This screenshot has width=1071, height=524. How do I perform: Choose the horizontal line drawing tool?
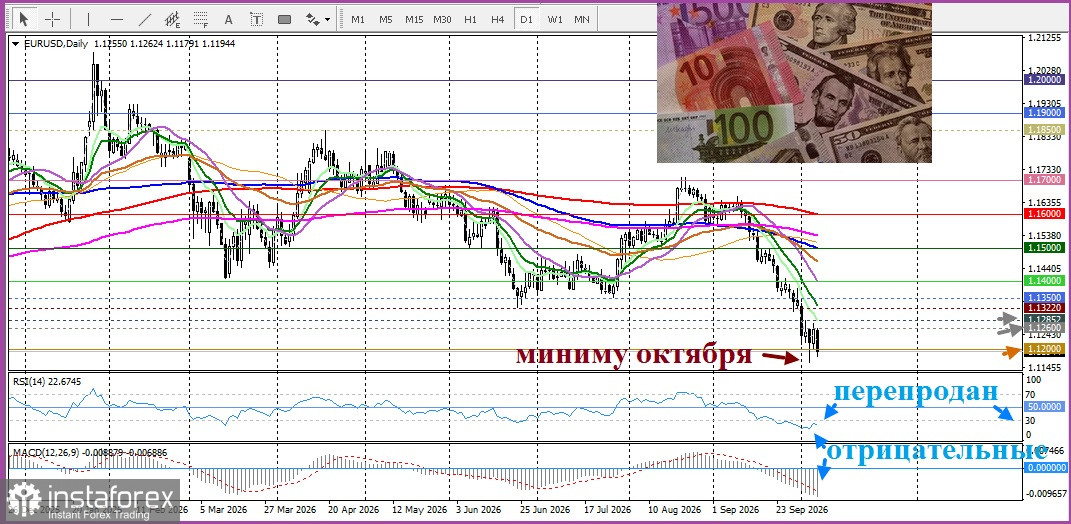click(x=117, y=19)
